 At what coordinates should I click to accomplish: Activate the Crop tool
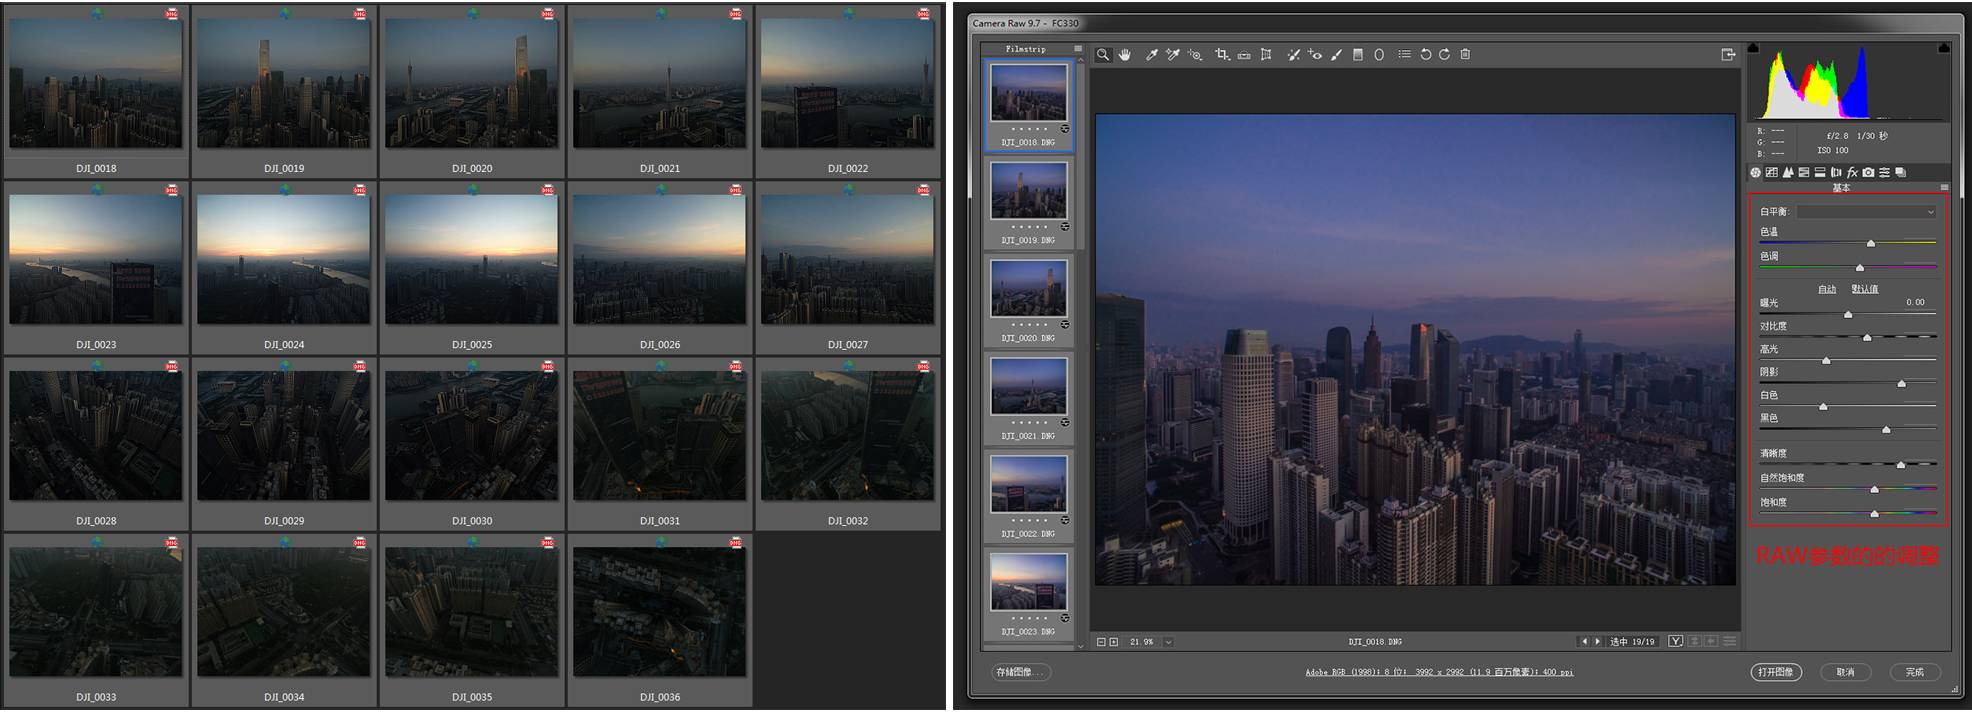click(1221, 55)
